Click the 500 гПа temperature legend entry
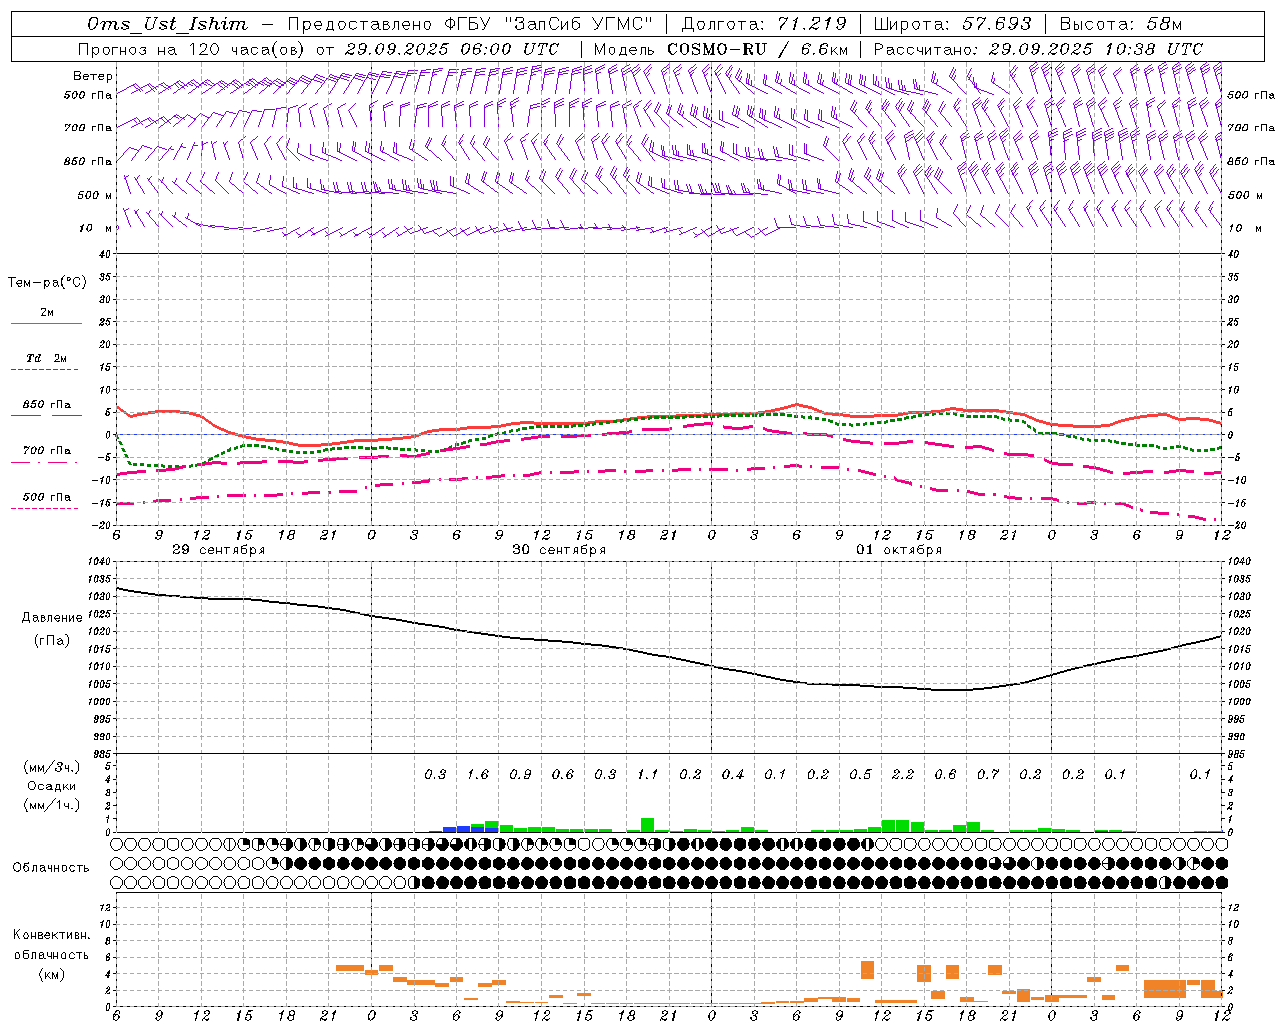This screenshot has width=1280, height=1024. pos(47,497)
